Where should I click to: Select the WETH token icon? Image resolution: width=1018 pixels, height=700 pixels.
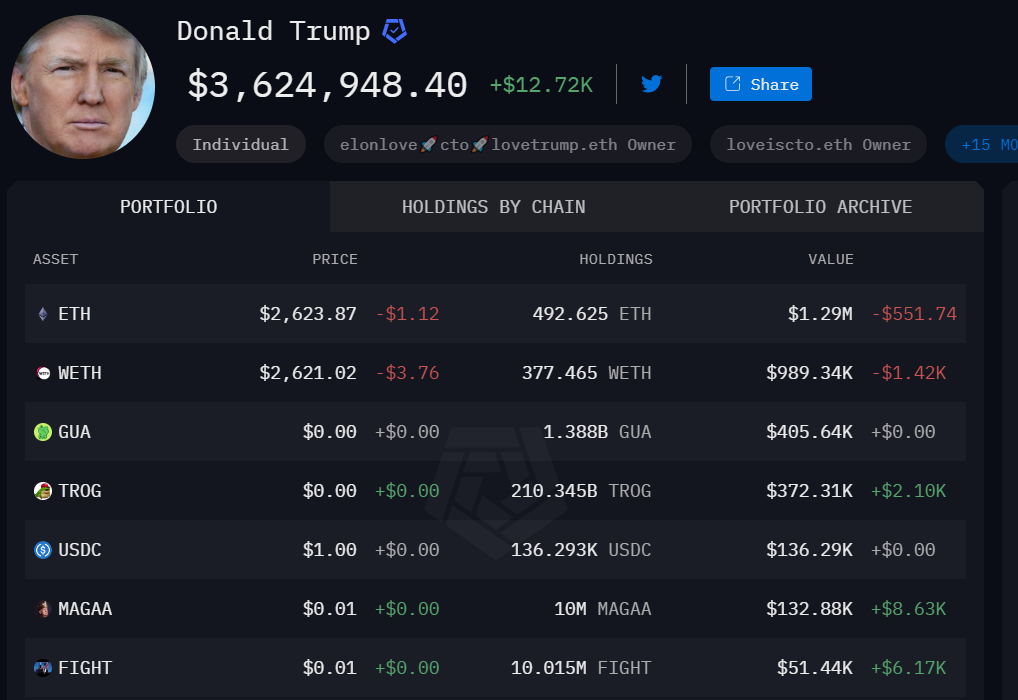point(42,372)
